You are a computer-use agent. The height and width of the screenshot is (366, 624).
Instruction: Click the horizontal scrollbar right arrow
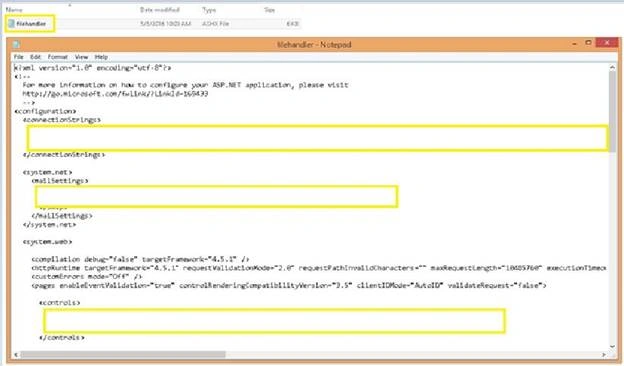click(x=604, y=354)
